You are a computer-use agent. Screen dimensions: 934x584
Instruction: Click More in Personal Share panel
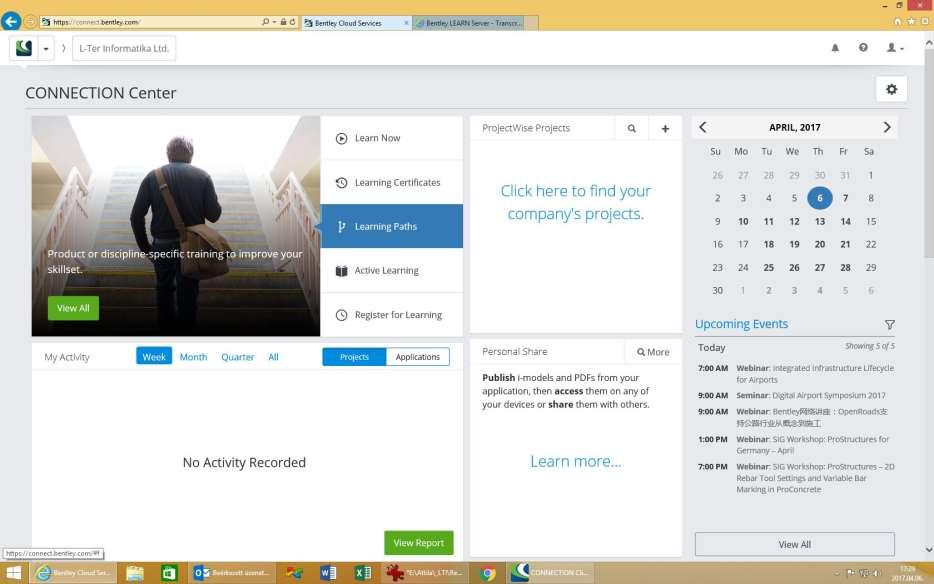tap(653, 352)
